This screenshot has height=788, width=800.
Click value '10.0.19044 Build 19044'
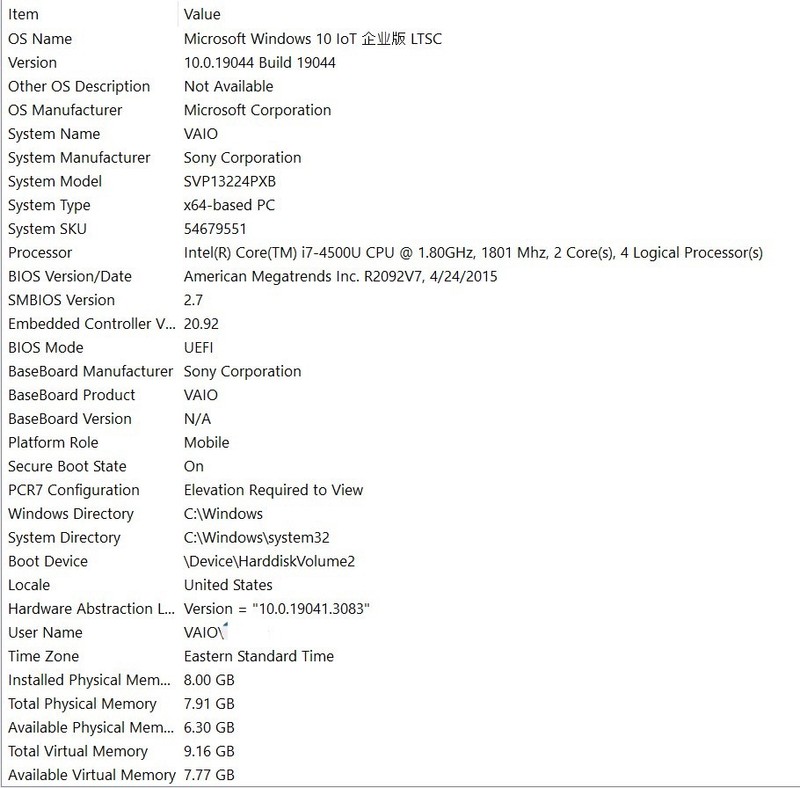(260, 63)
